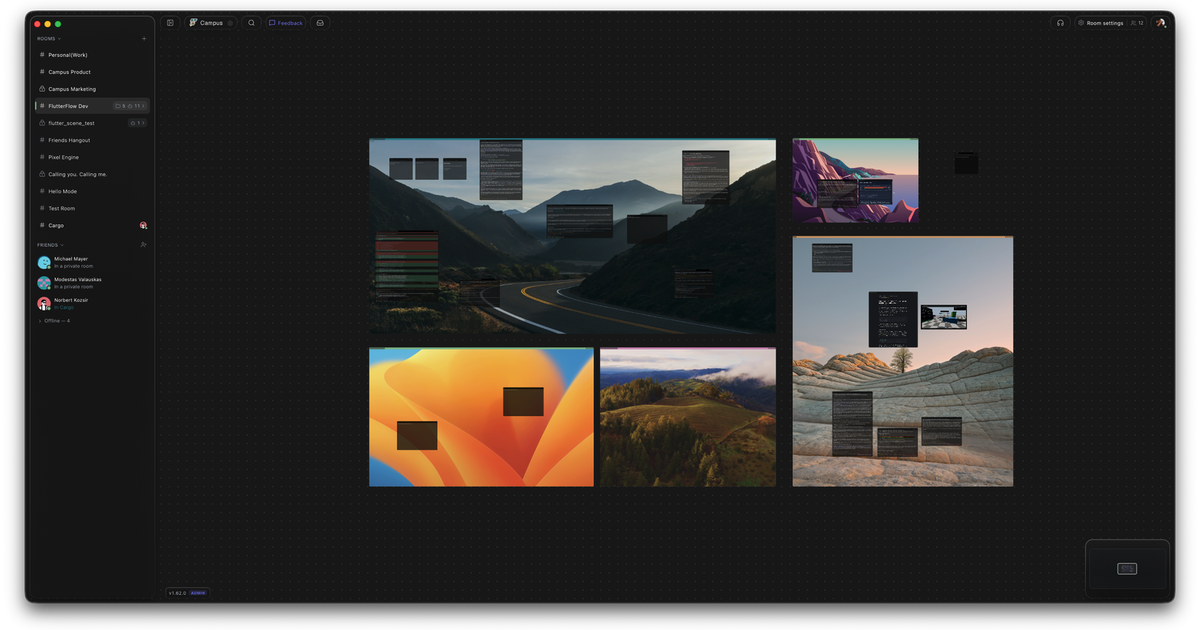Click the "In Cargo" status link
1200x630 pixels.
[64, 307]
